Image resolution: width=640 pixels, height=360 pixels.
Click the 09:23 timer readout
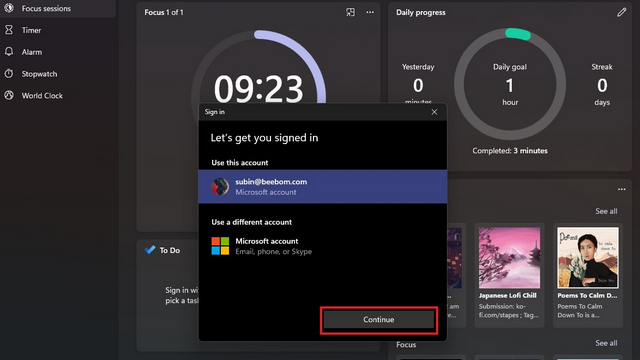pyautogui.click(x=258, y=89)
